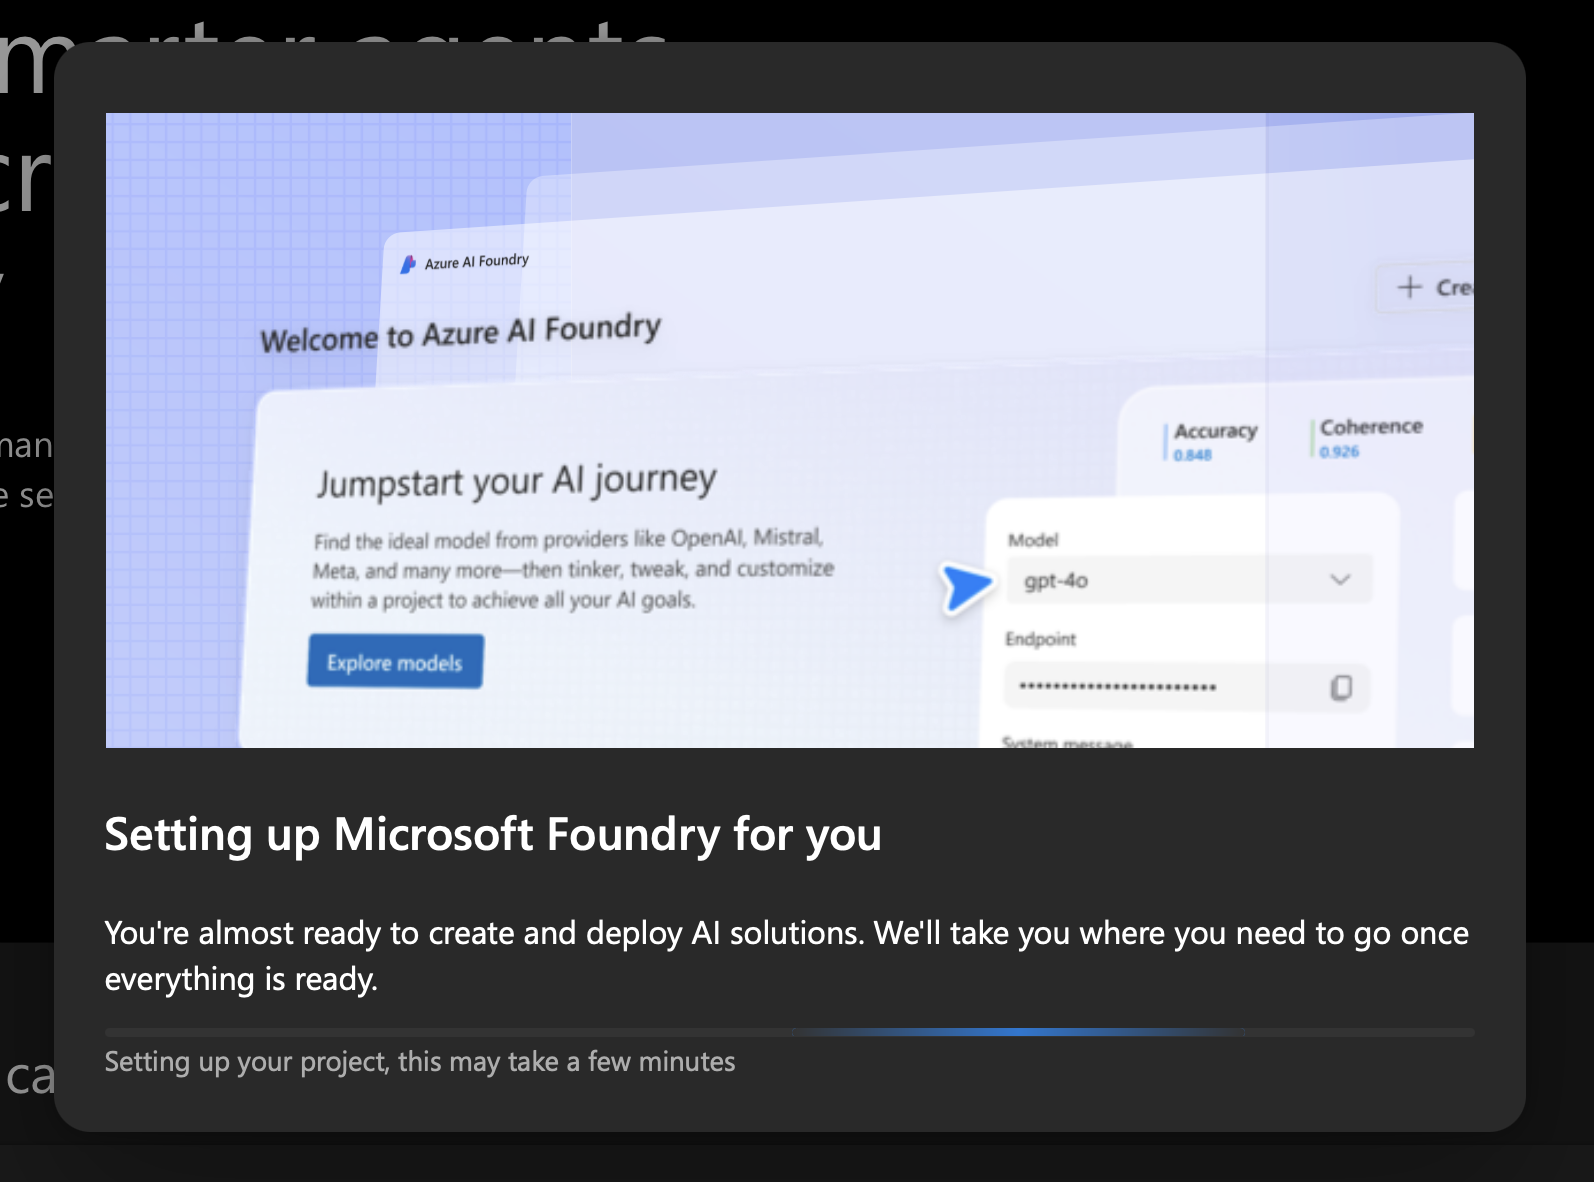Click "Welcome to Azure AI Foundry" text
The height and width of the screenshot is (1182, 1594).
pos(461,334)
